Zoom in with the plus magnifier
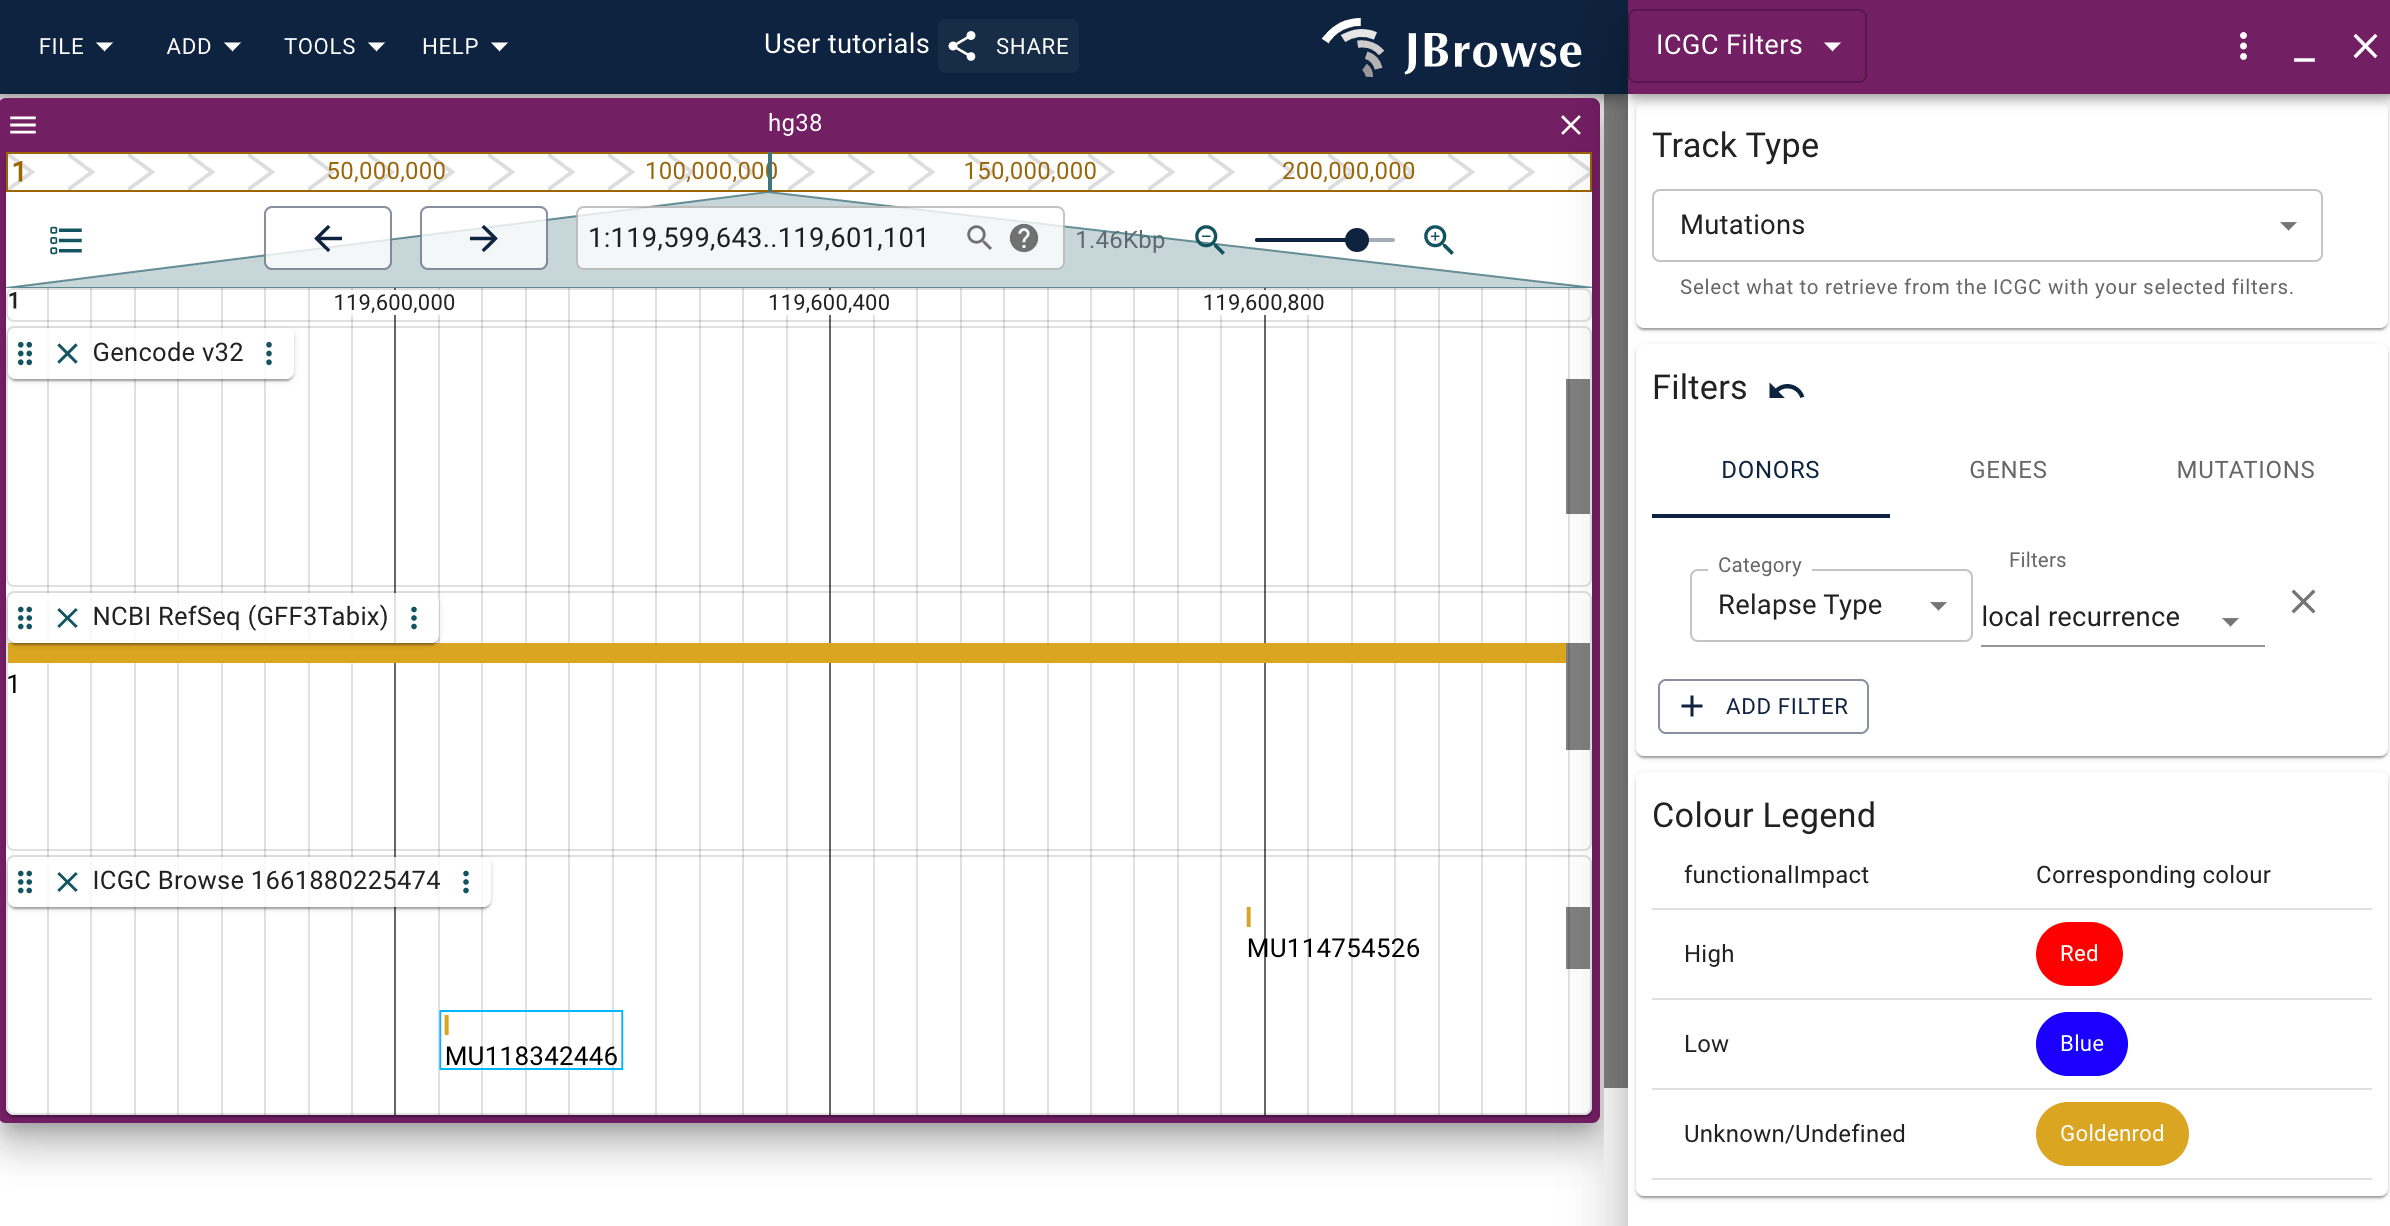Screen dimensions: 2390x1226 pyautogui.click(x=1438, y=239)
